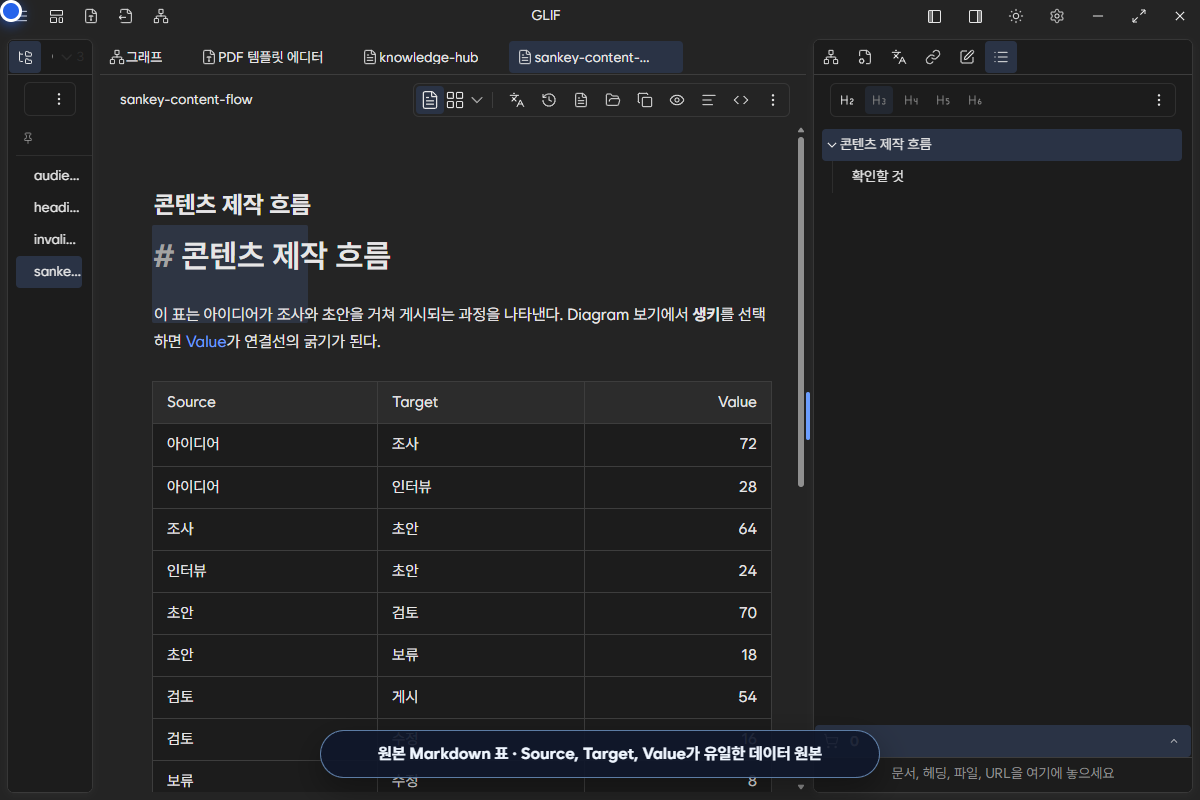Click the text align lines icon in editor toolbar
The image size is (1200, 800).
pos(709,100)
